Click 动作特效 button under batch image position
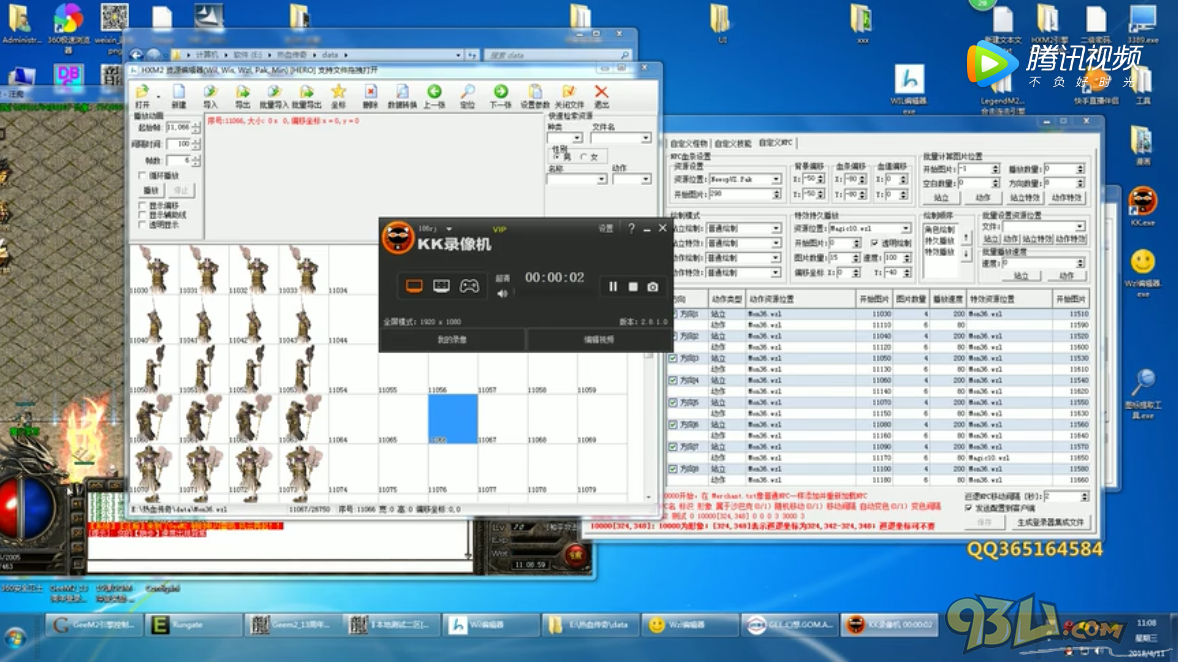The height and width of the screenshot is (662, 1178). click(x=1066, y=198)
